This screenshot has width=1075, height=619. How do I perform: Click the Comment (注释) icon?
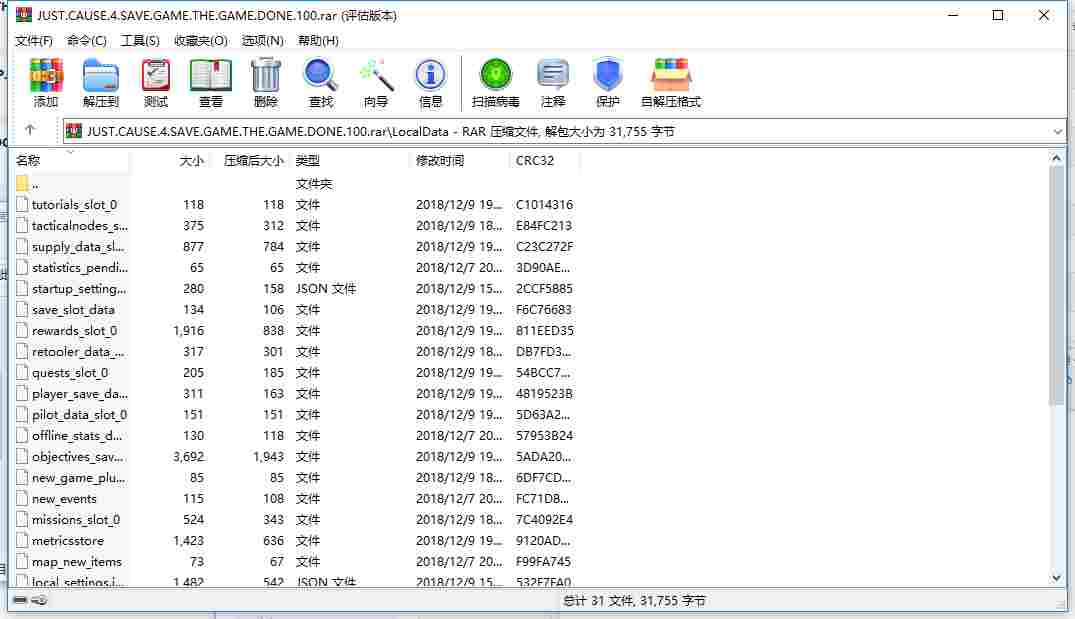coord(553,75)
